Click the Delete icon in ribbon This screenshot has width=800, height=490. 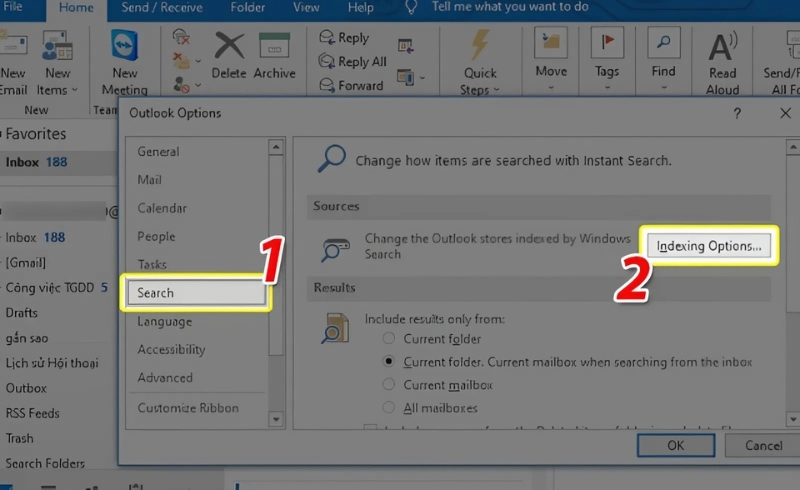tap(229, 46)
